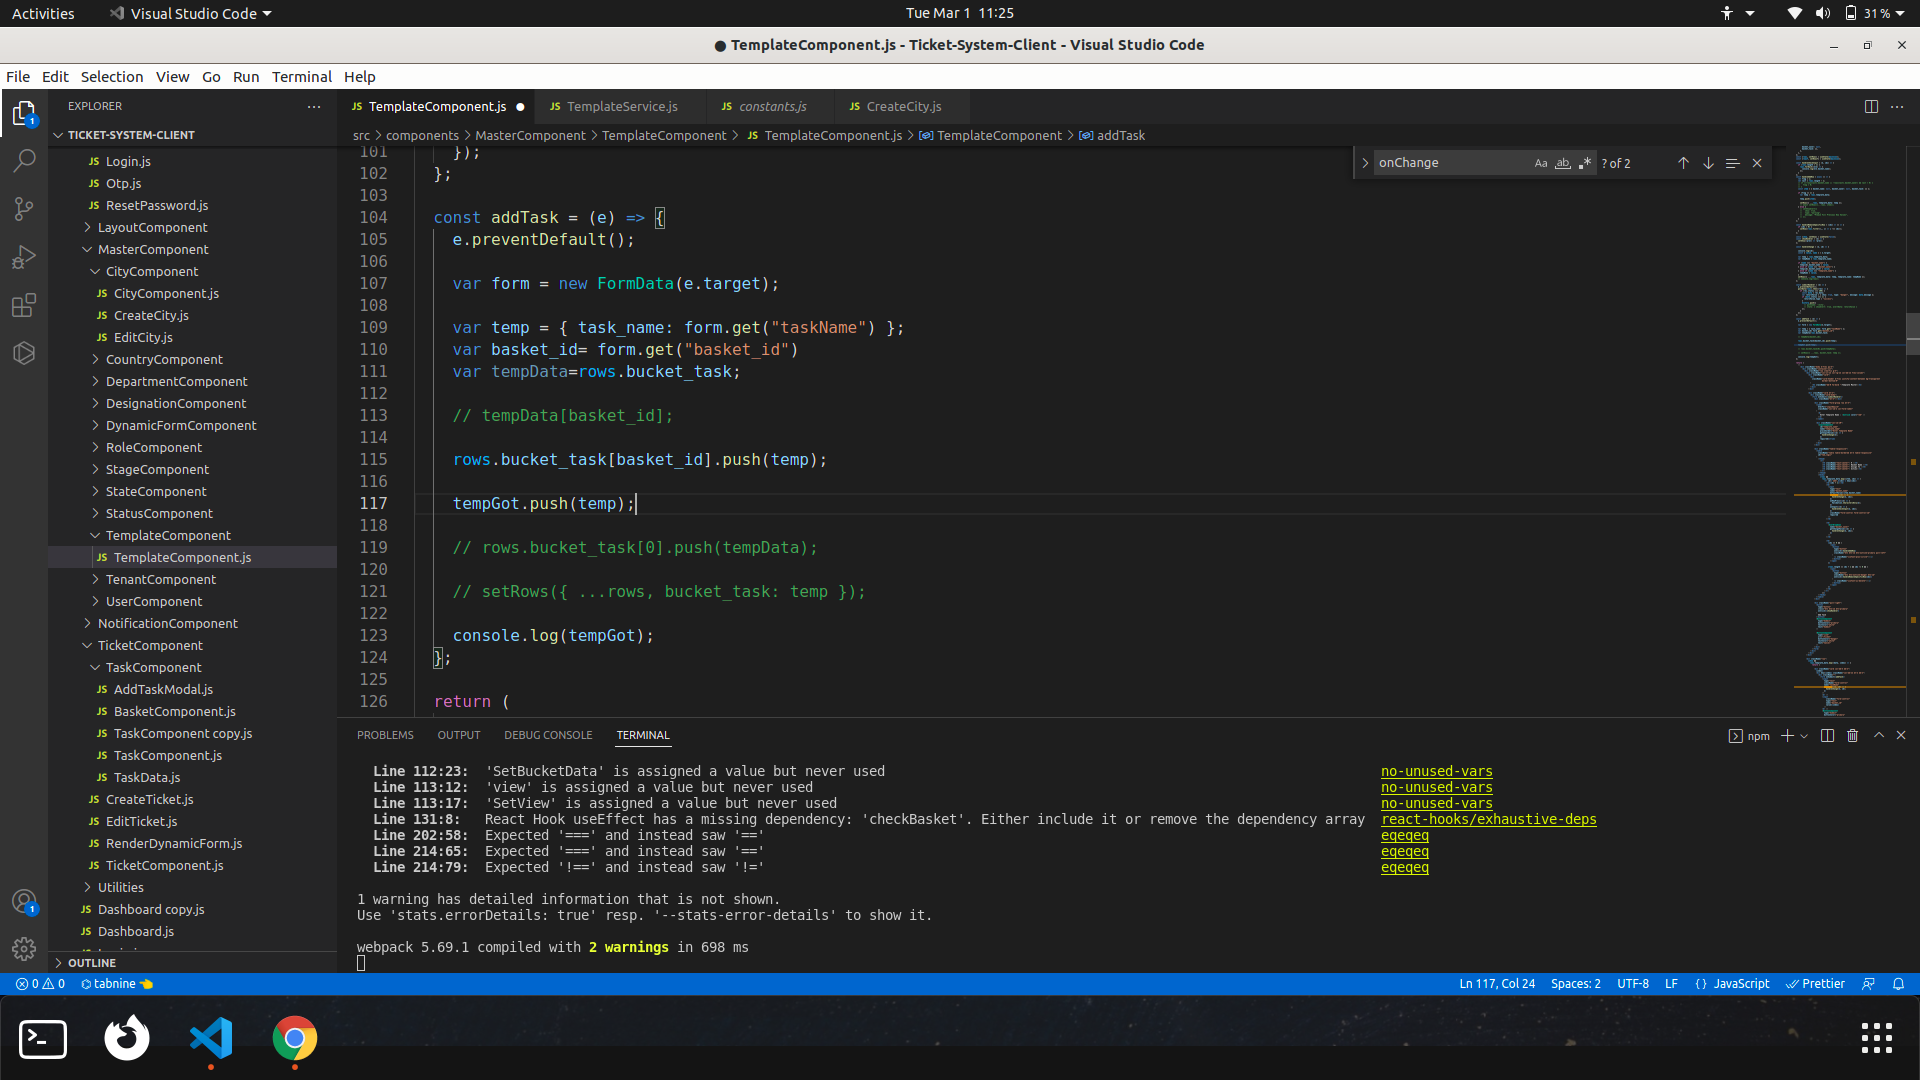
Task: Click Prettier status bar button
Action: [1816, 984]
